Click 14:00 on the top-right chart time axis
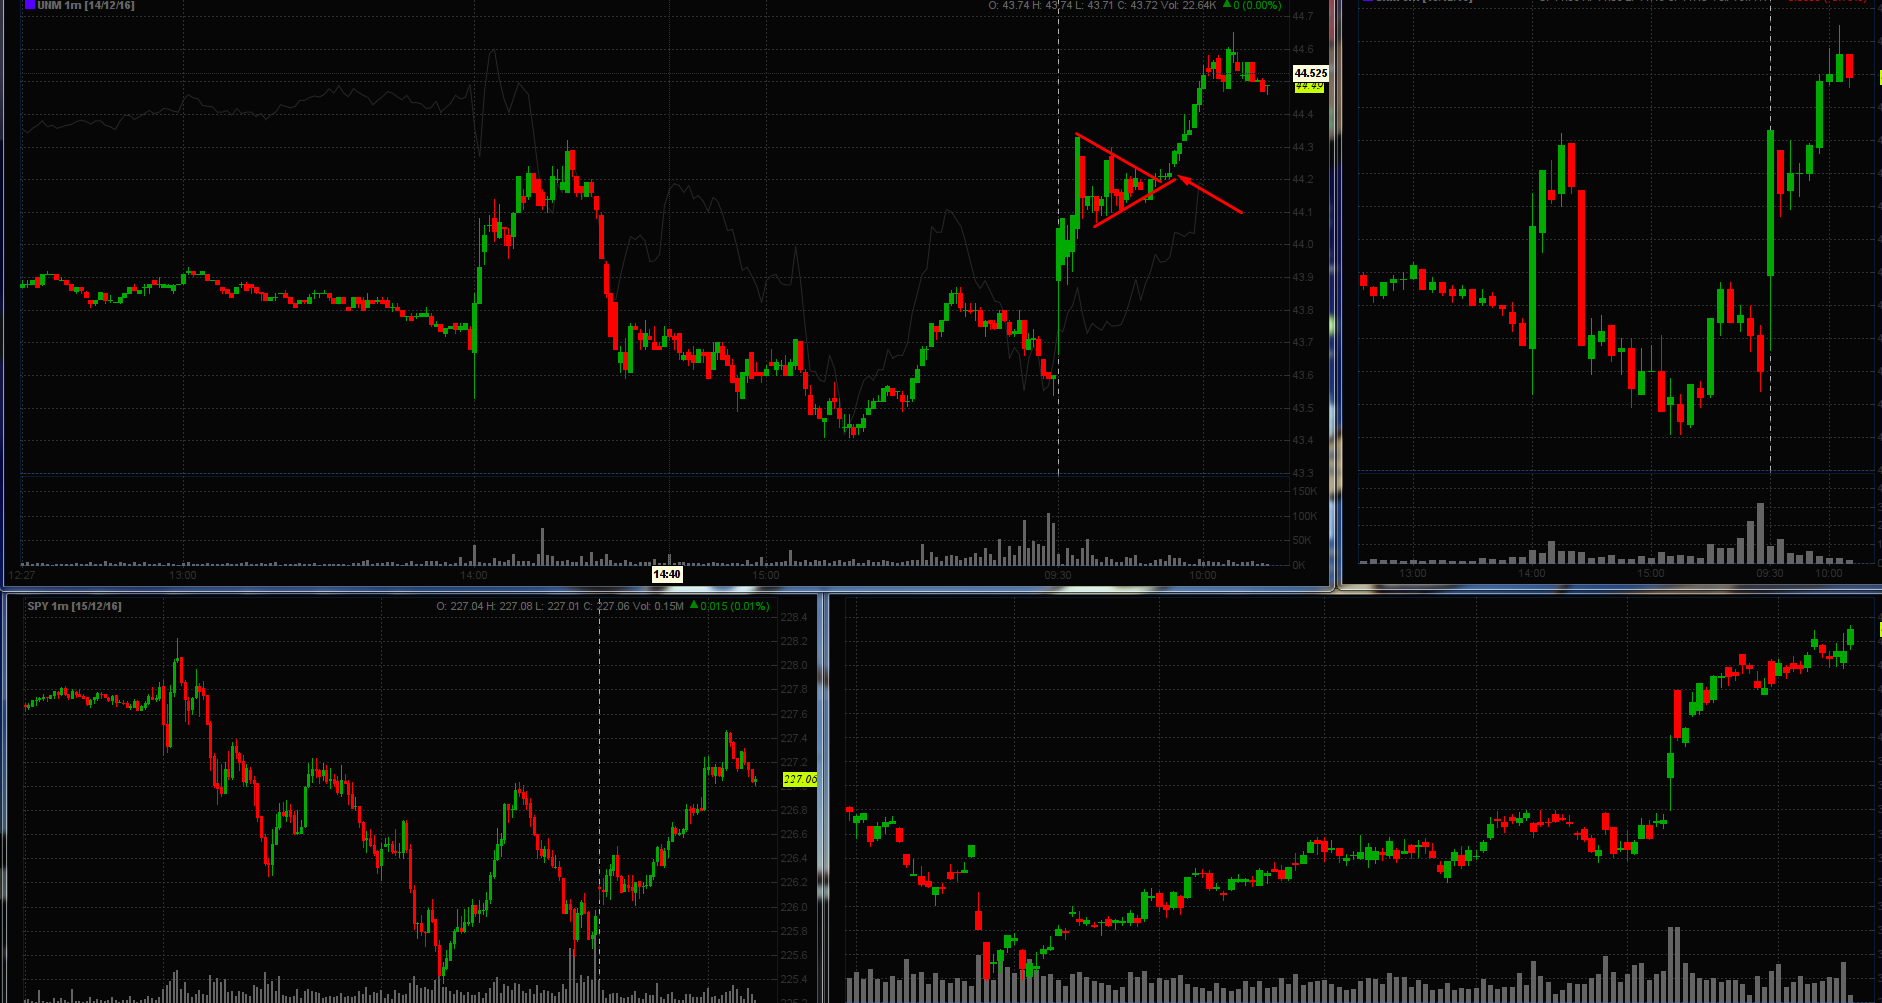1882x1003 pixels. (1532, 573)
